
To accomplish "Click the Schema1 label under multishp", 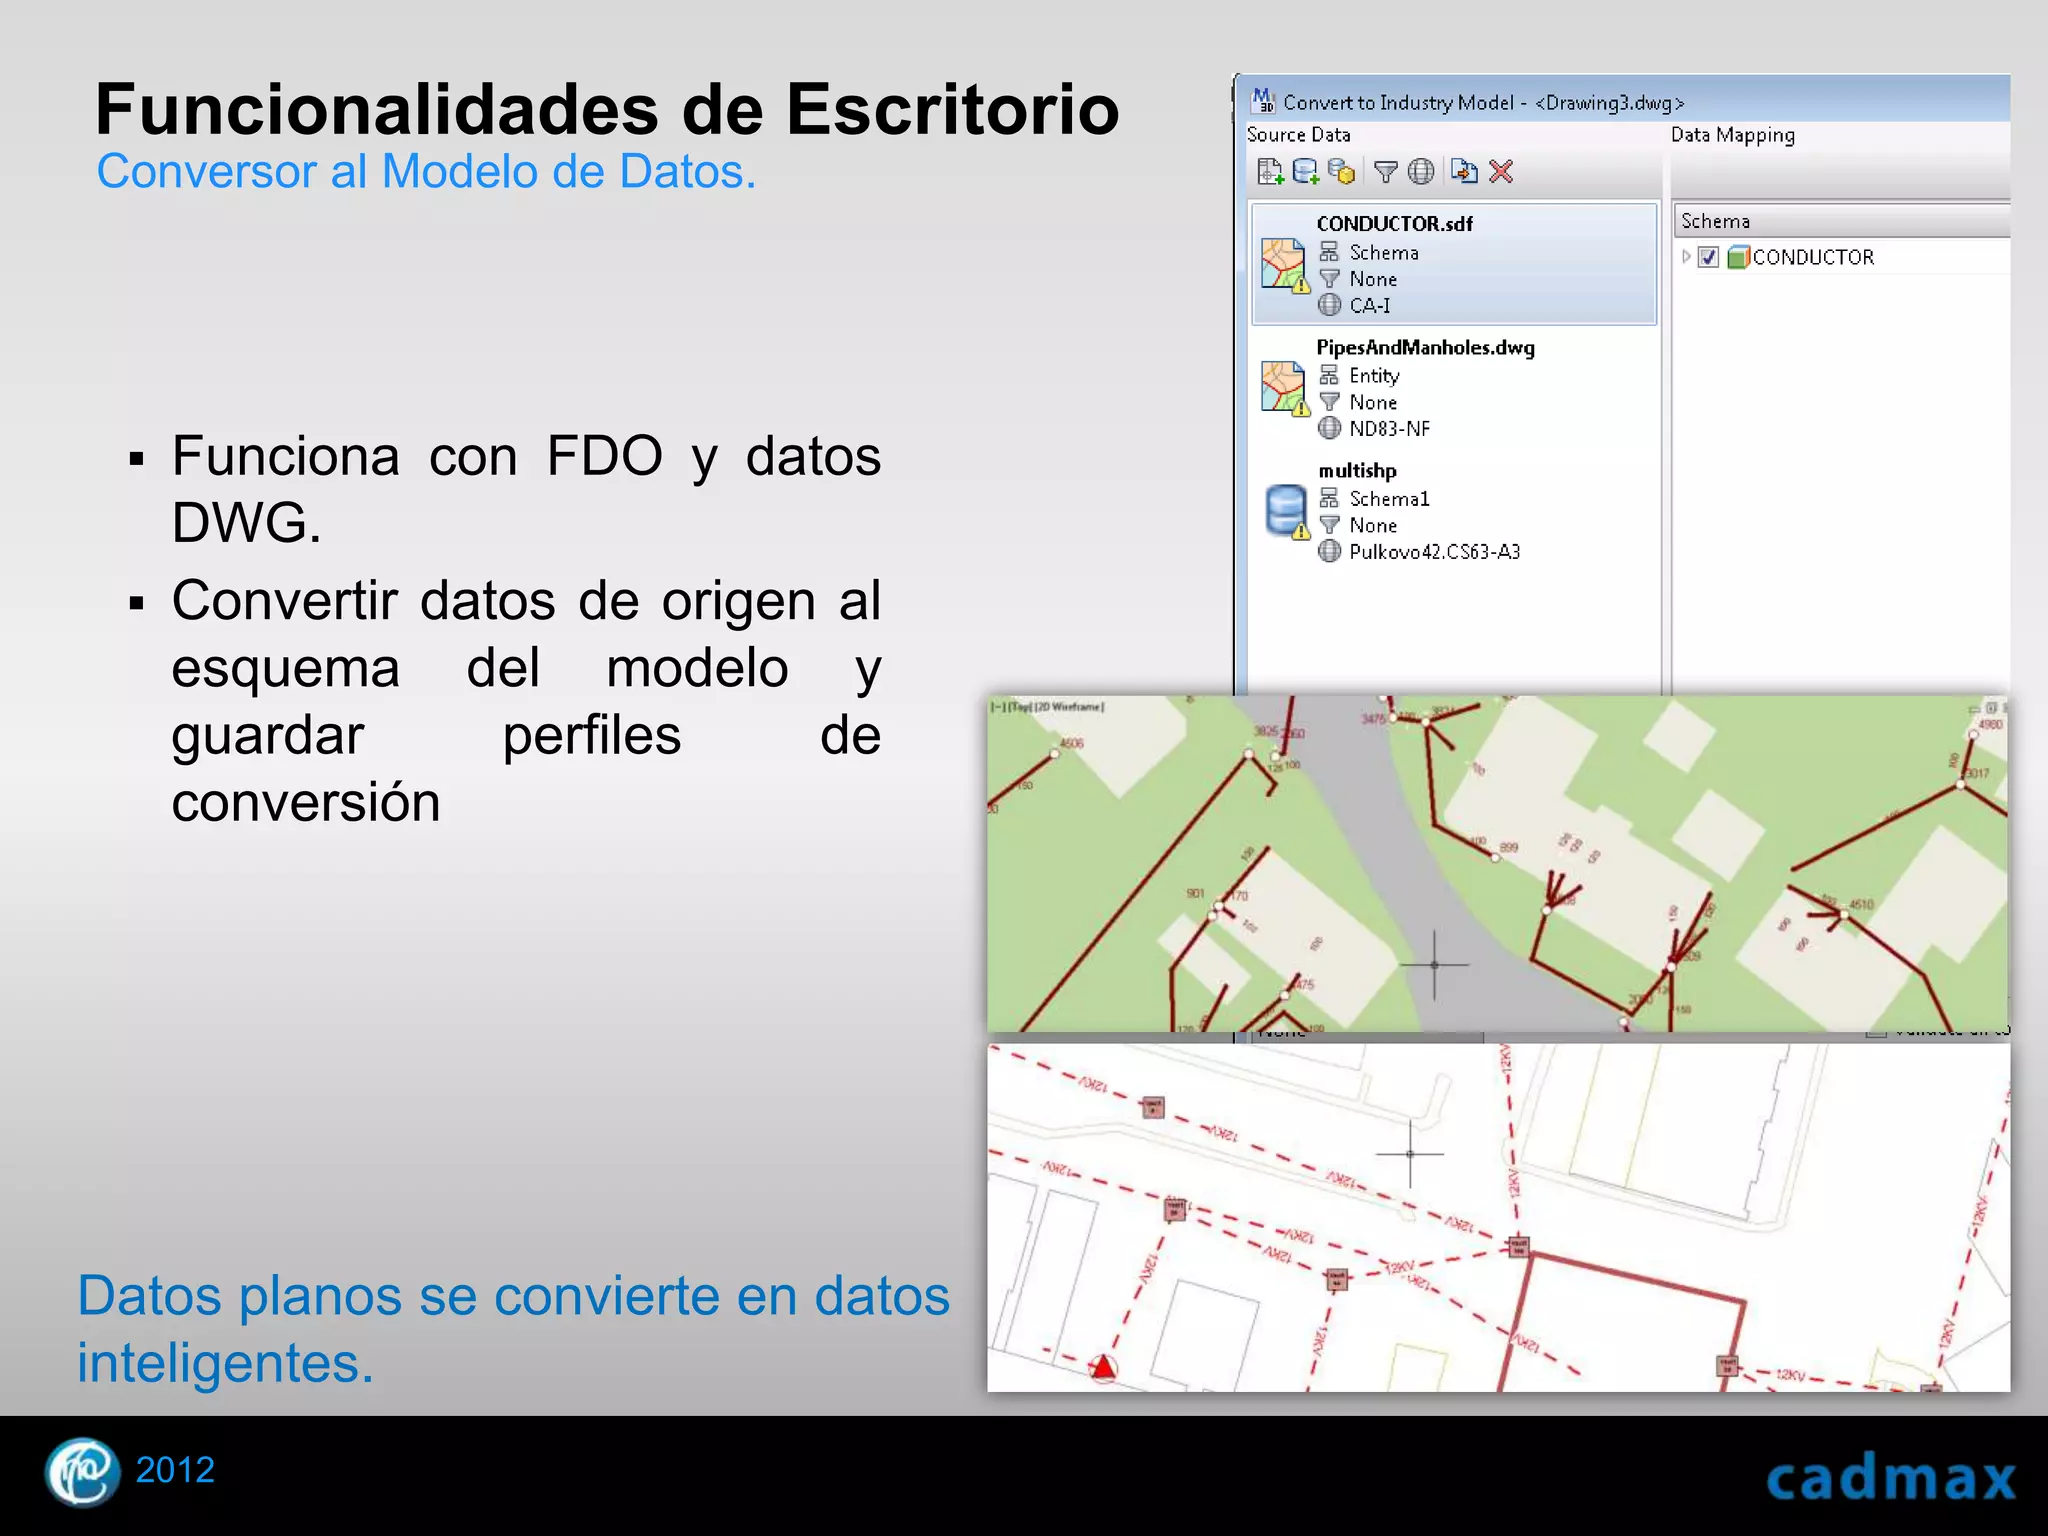I will (1390, 499).
